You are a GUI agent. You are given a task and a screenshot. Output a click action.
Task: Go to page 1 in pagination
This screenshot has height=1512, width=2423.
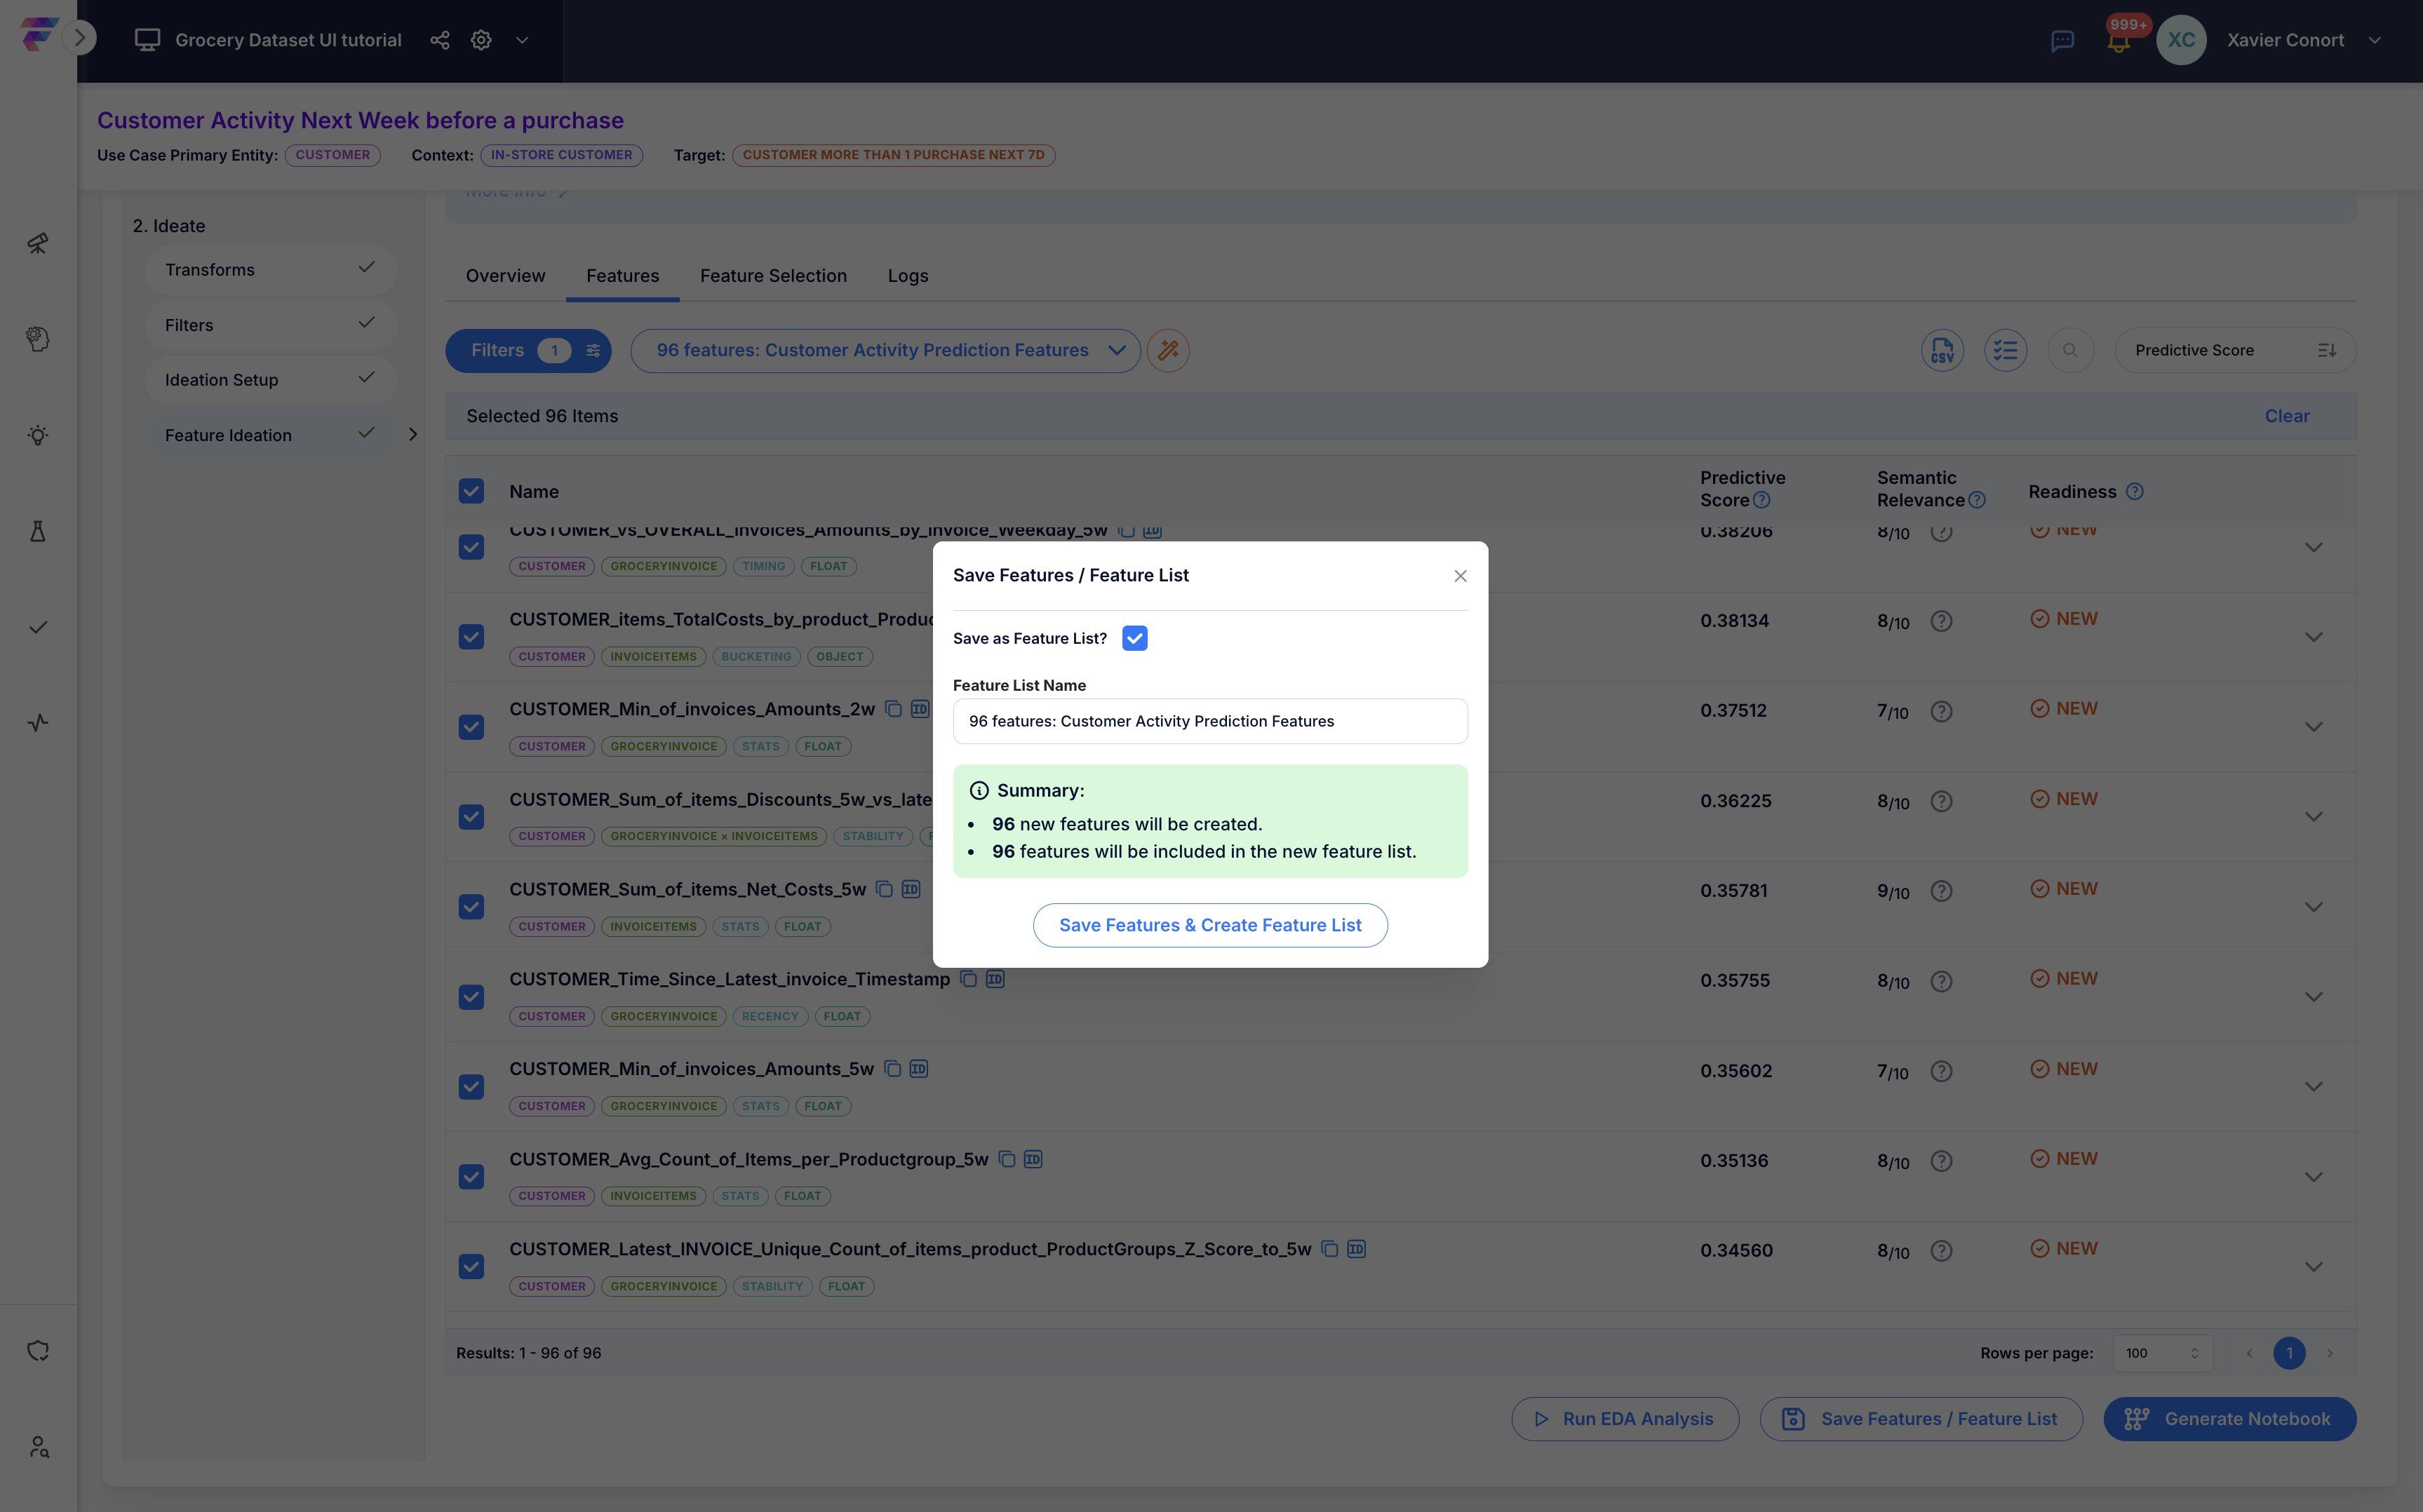click(x=2289, y=1353)
